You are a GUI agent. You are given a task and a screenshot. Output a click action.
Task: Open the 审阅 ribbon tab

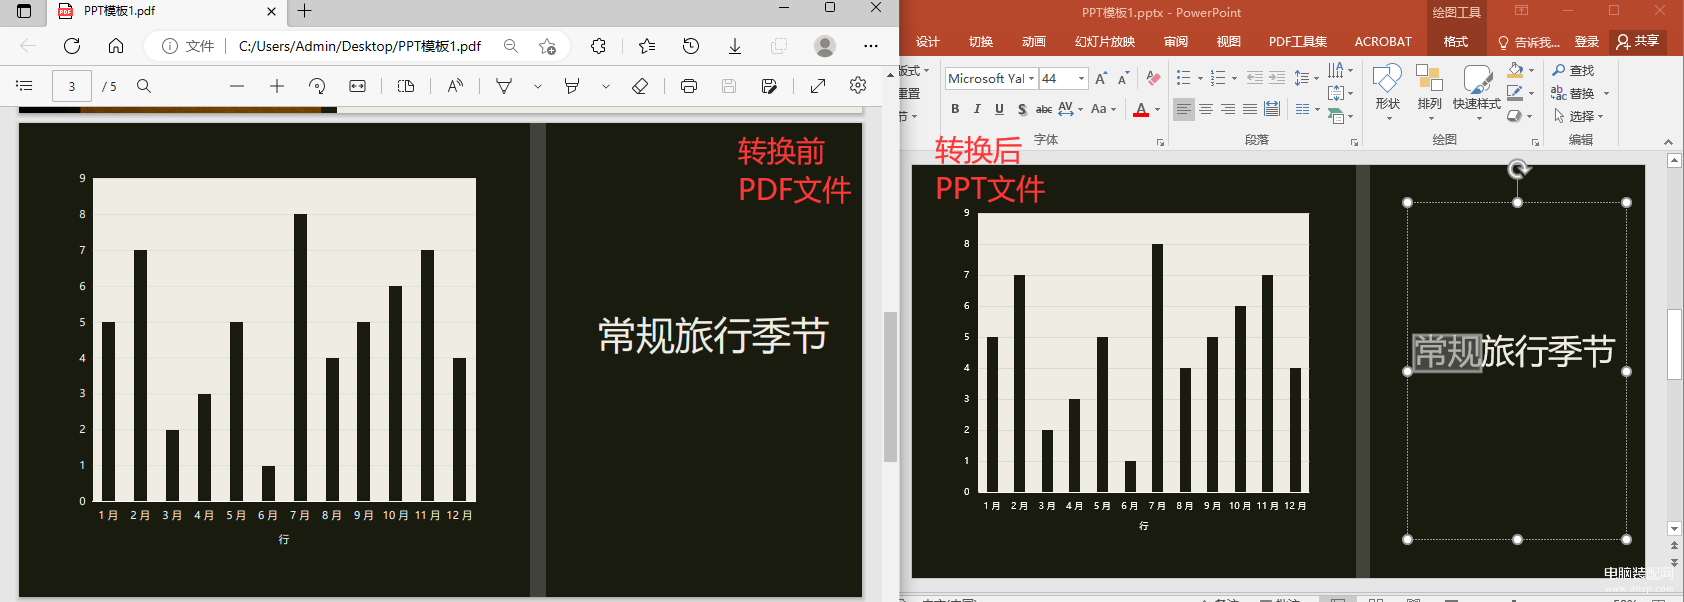tap(1176, 42)
